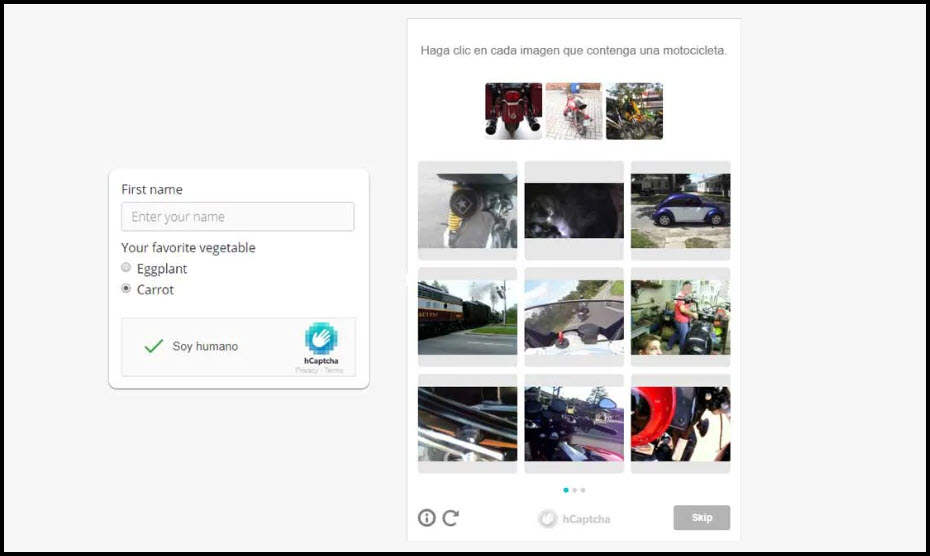
Task: Open the Terms link under hCaptcha logo
Action: point(333,370)
